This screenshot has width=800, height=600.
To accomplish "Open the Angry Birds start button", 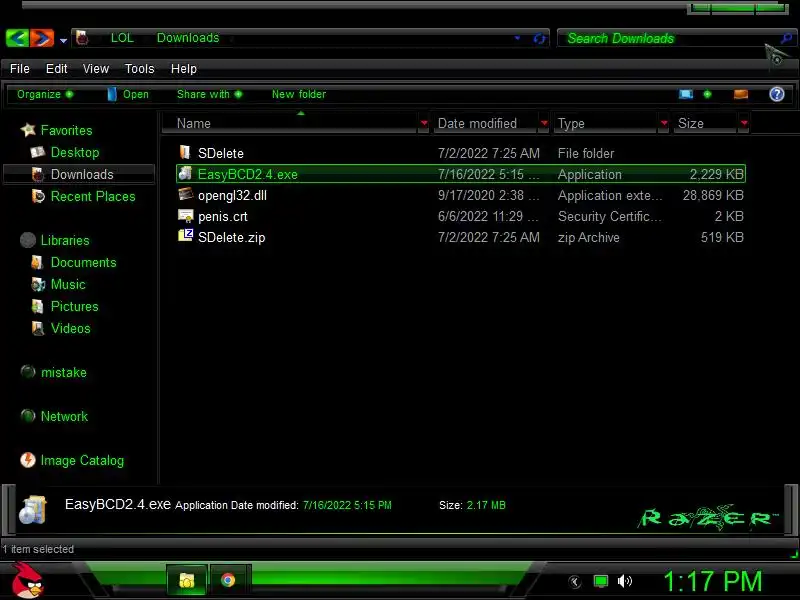I will 27,581.
